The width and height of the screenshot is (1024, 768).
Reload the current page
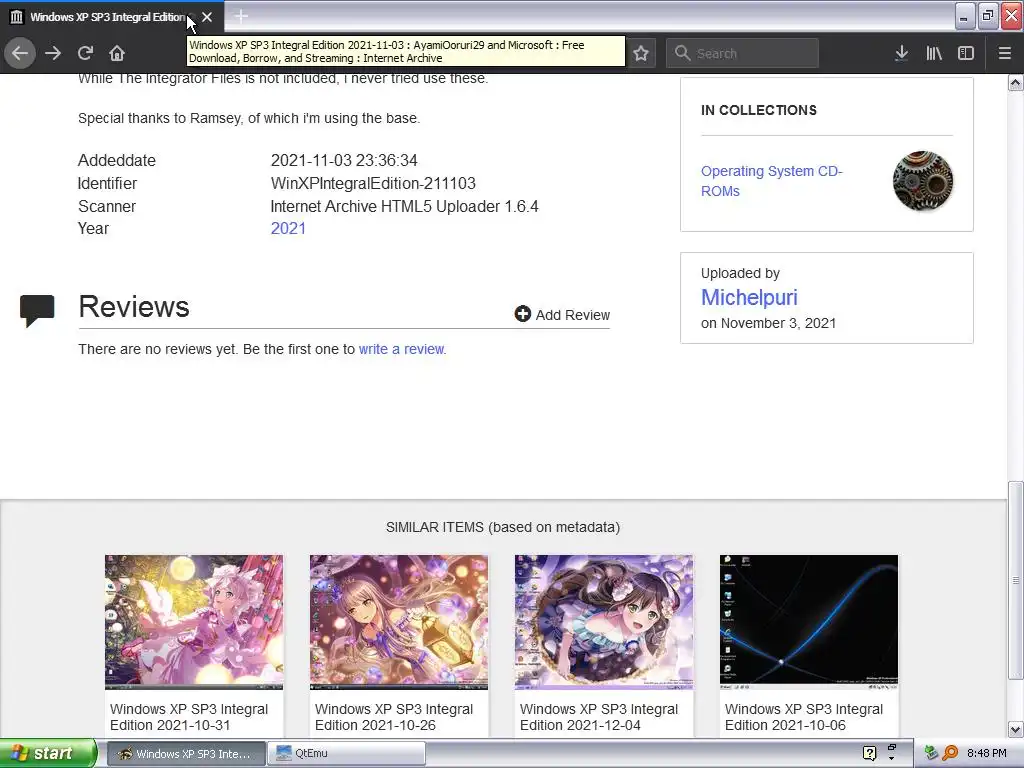click(86, 53)
